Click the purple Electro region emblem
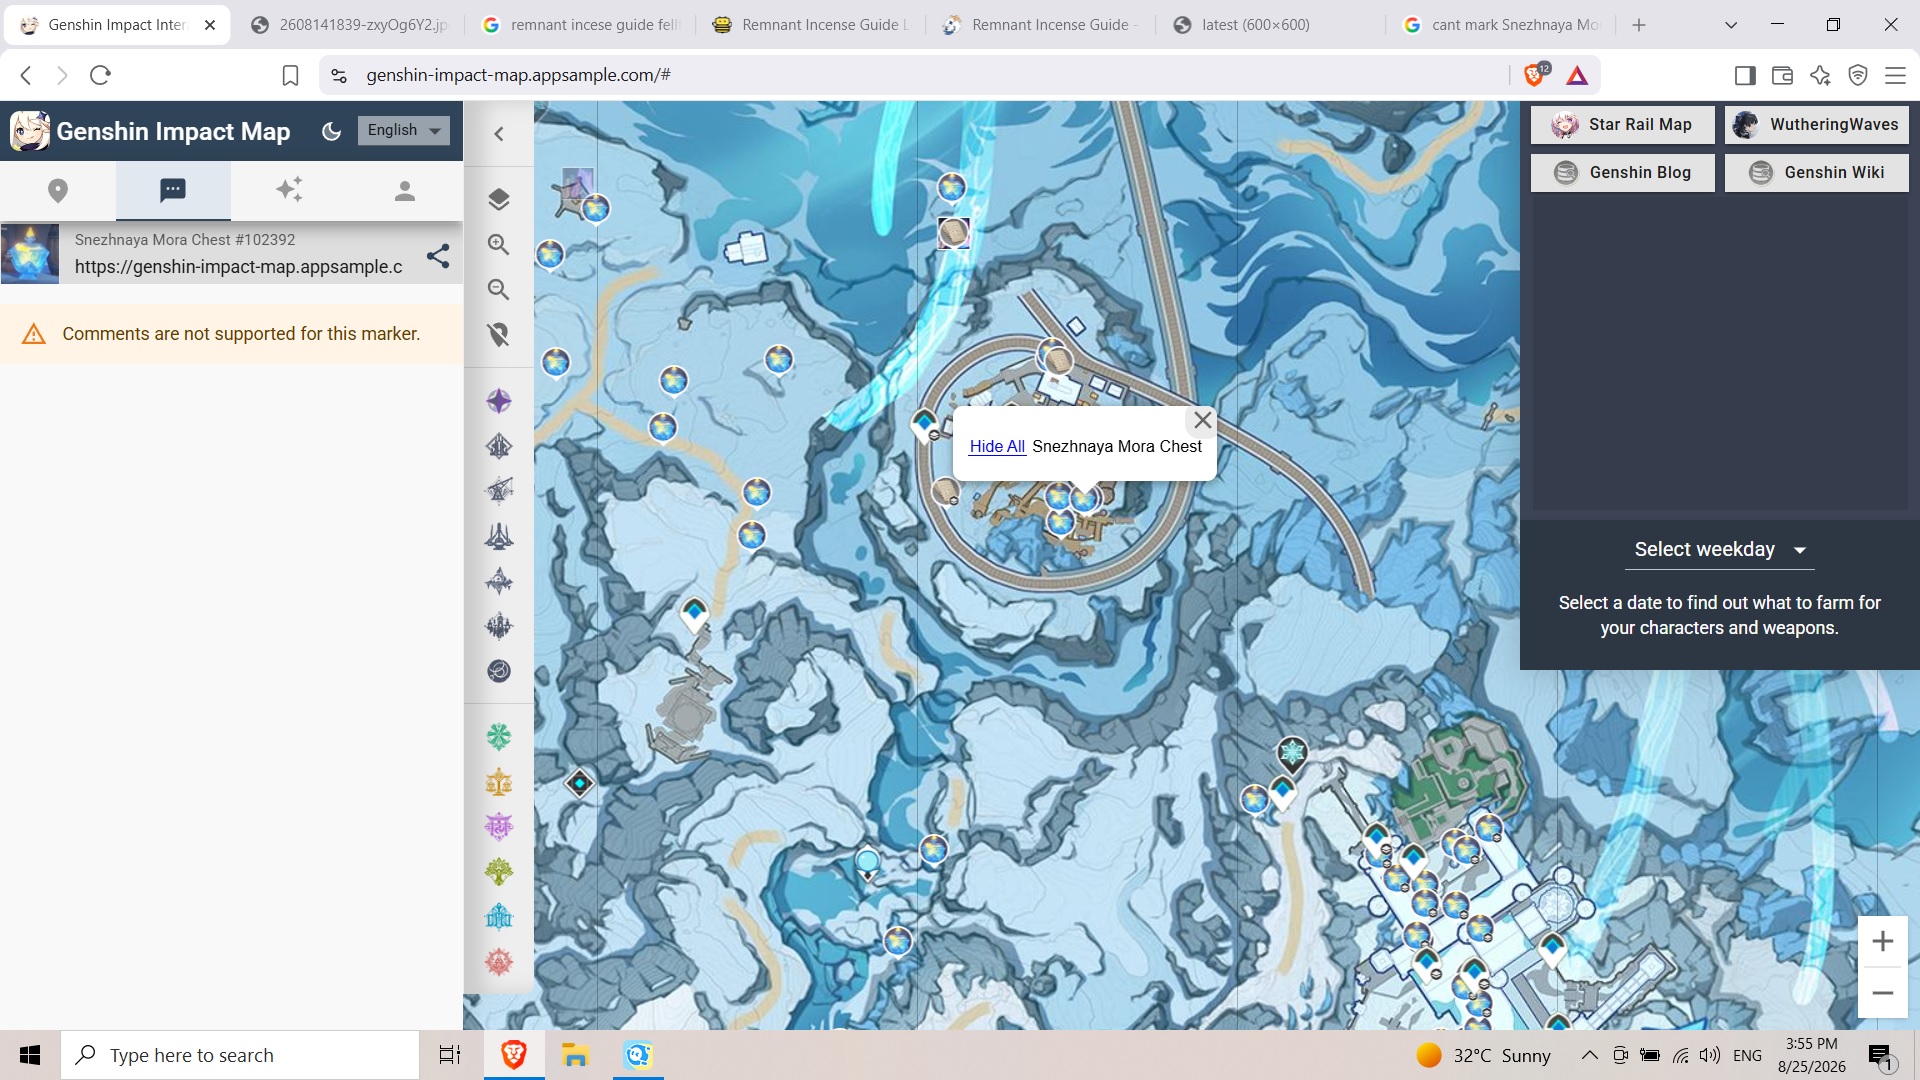This screenshot has width=1920, height=1080. pos(499,827)
